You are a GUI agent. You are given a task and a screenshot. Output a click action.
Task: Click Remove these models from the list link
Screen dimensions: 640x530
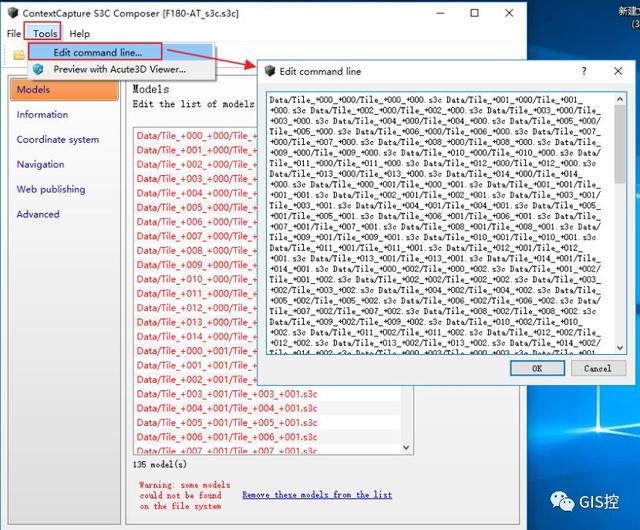[x=317, y=495]
